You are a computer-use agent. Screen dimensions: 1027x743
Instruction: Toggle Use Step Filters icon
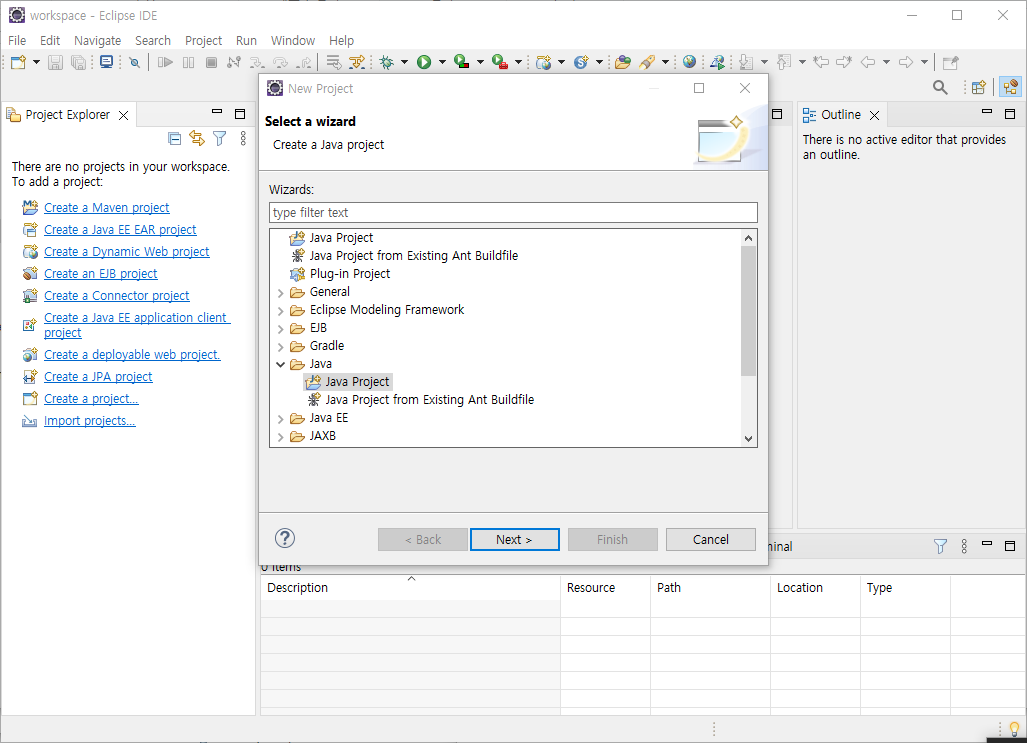click(357, 62)
